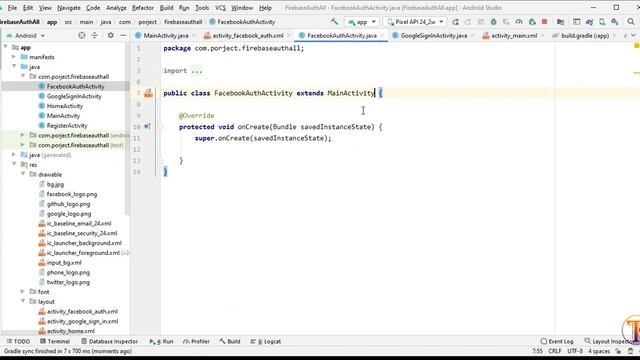
Task: Collapse the layout folder
Action: (x=23, y=301)
